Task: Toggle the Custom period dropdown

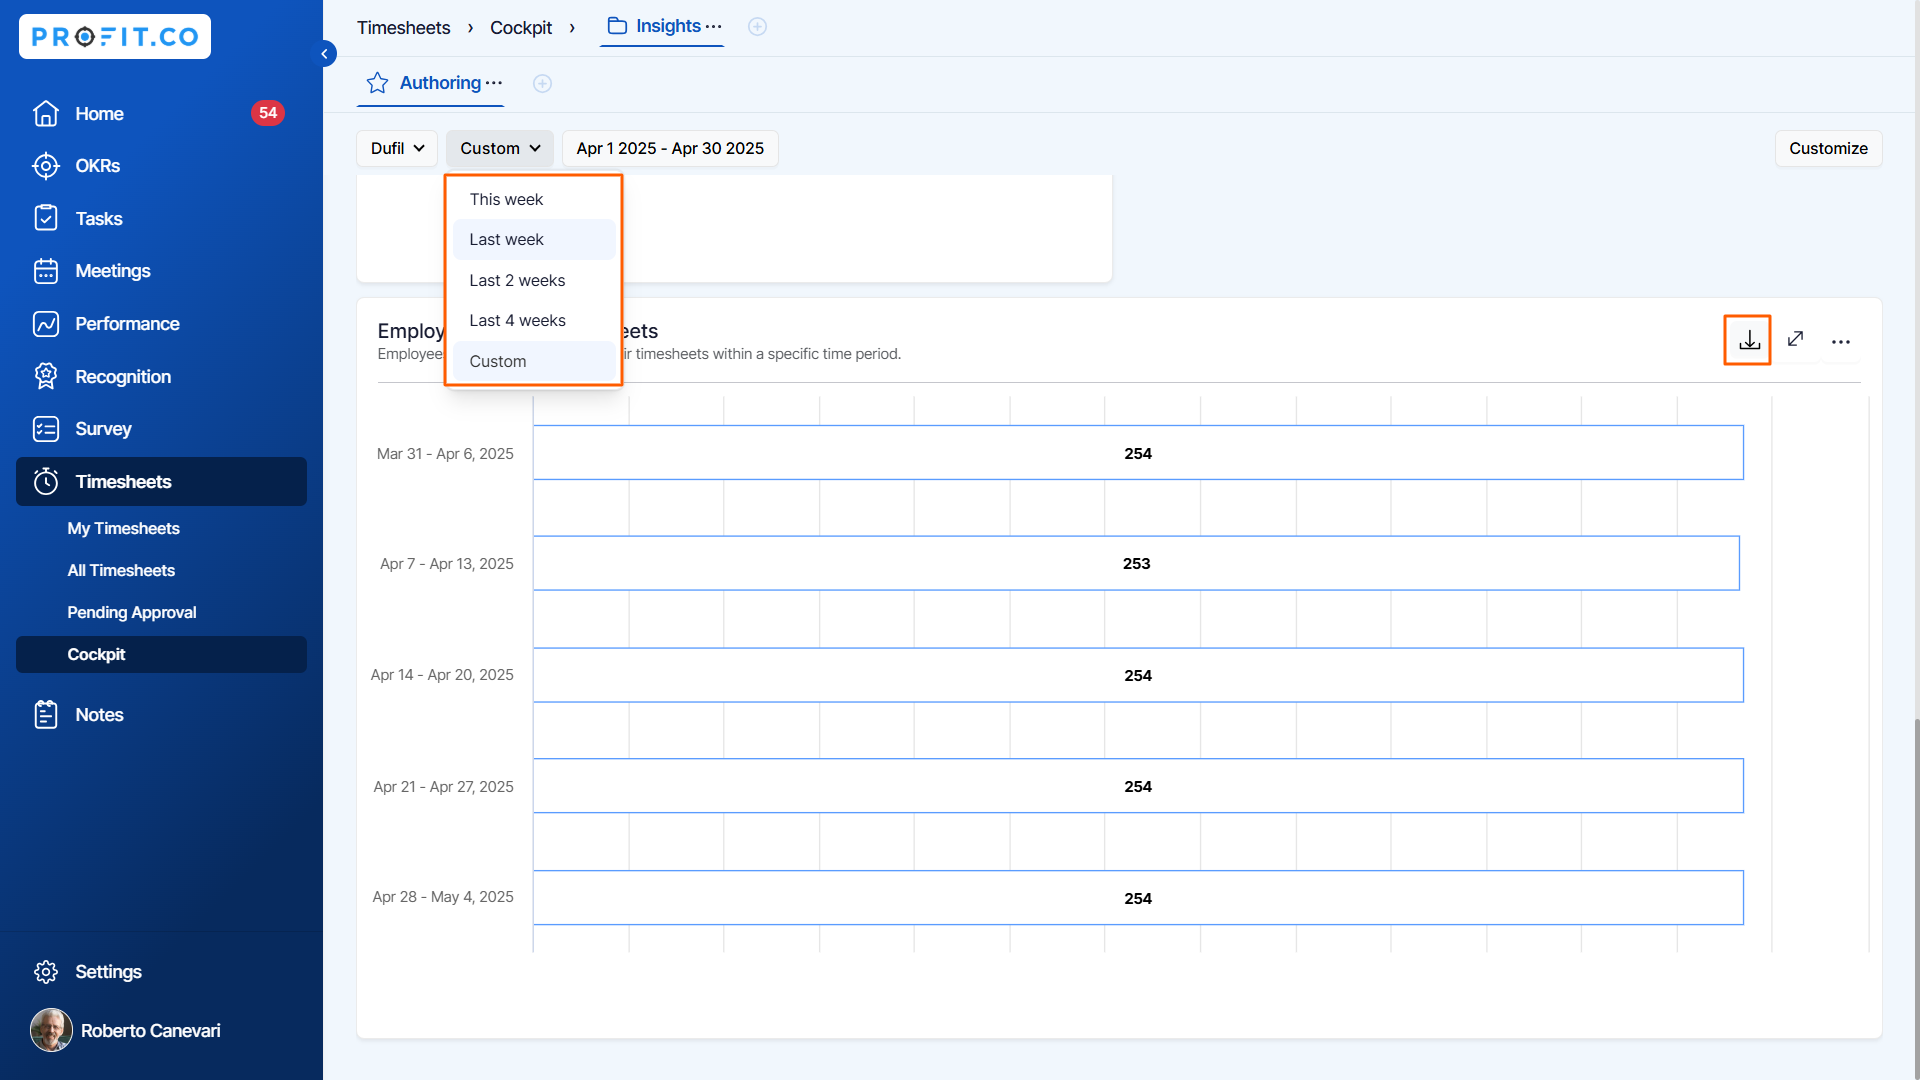Action: pos(499,148)
